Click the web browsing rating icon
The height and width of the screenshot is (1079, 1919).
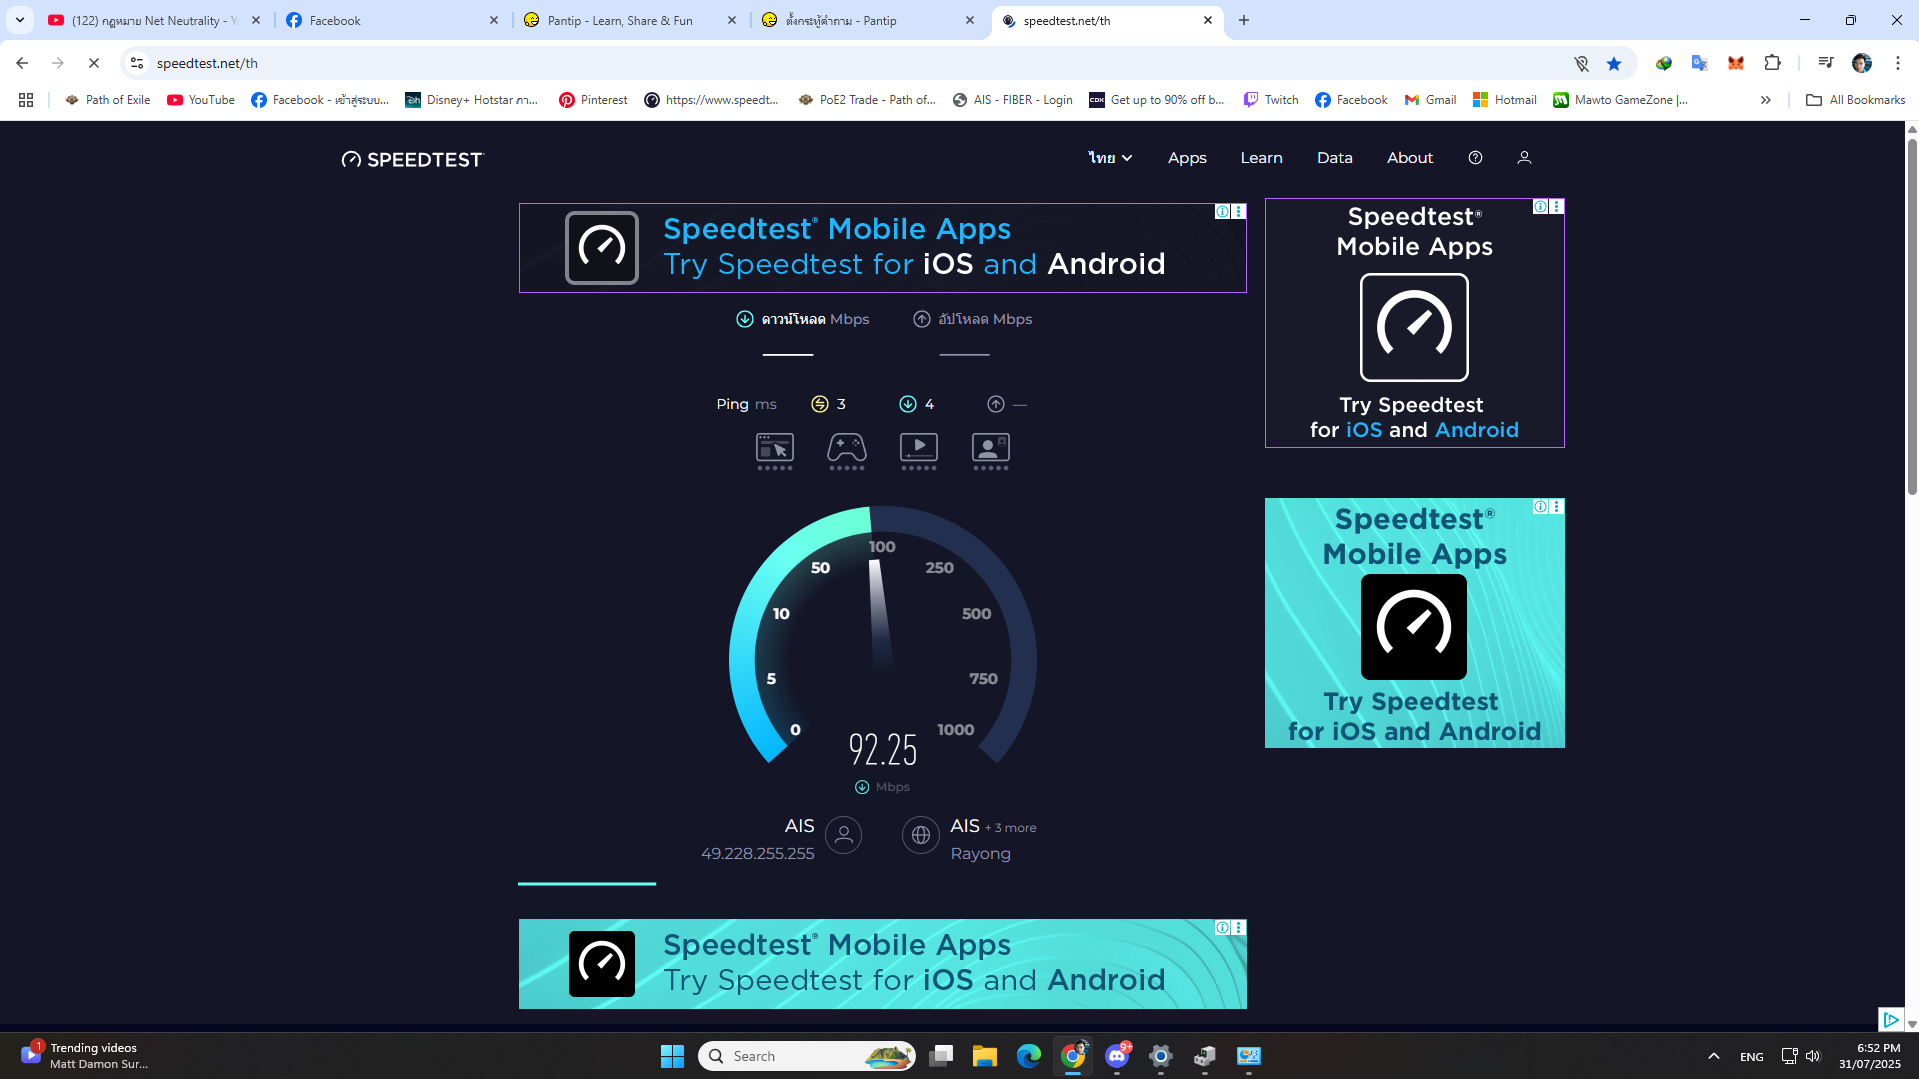point(775,450)
